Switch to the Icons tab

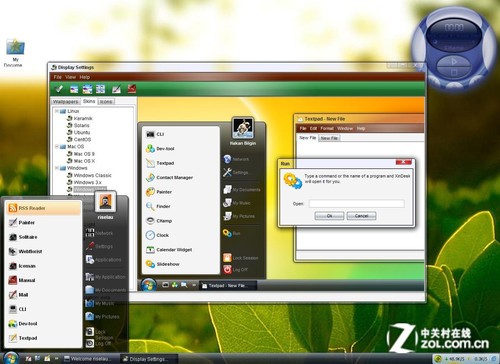[x=106, y=102]
